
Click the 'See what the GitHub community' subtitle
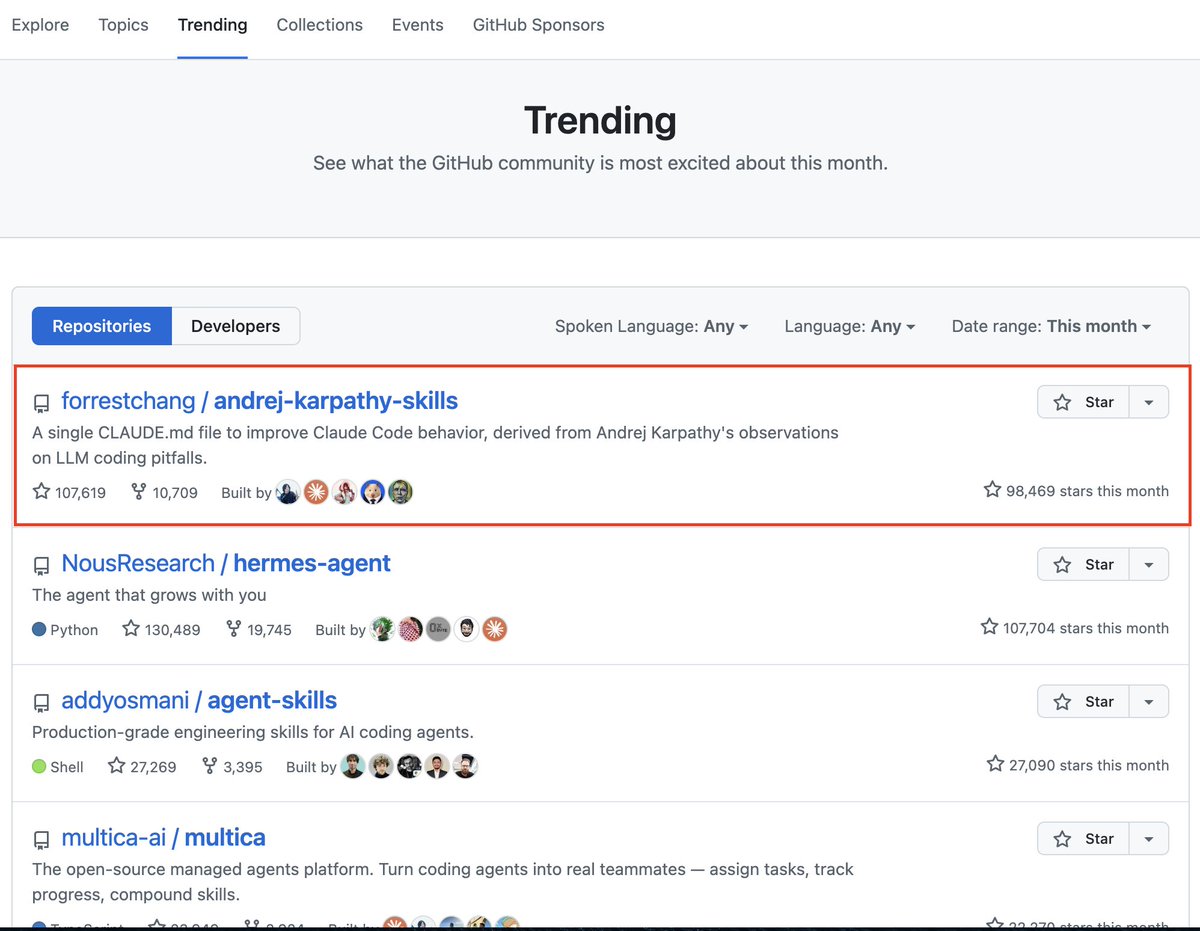tap(600, 162)
